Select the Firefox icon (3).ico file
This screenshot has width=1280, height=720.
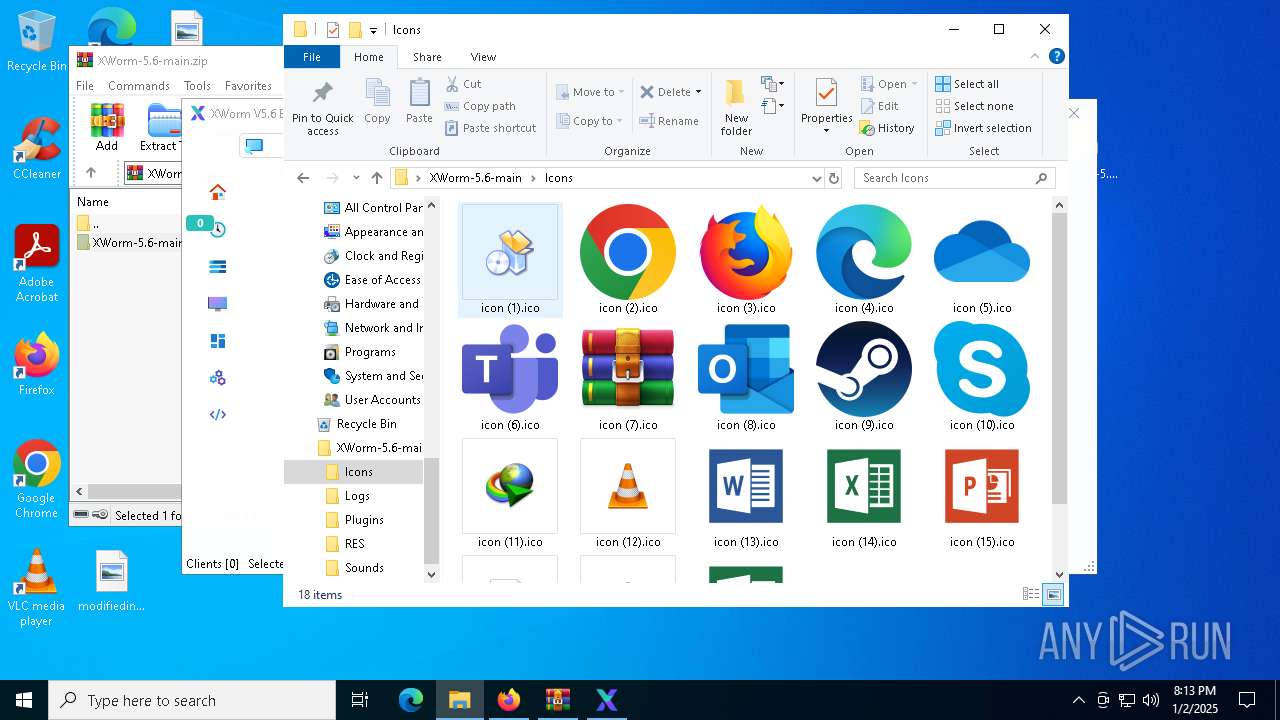point(745,260)
